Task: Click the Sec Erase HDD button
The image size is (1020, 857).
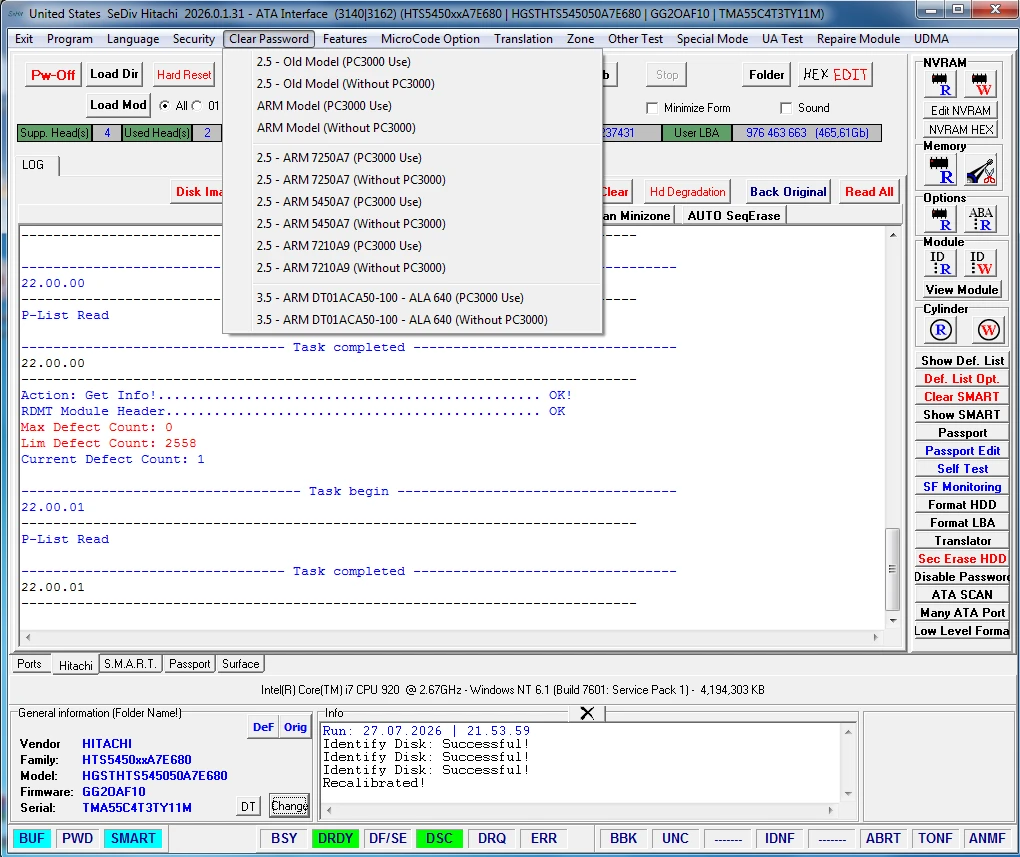Action: [961, 559]
